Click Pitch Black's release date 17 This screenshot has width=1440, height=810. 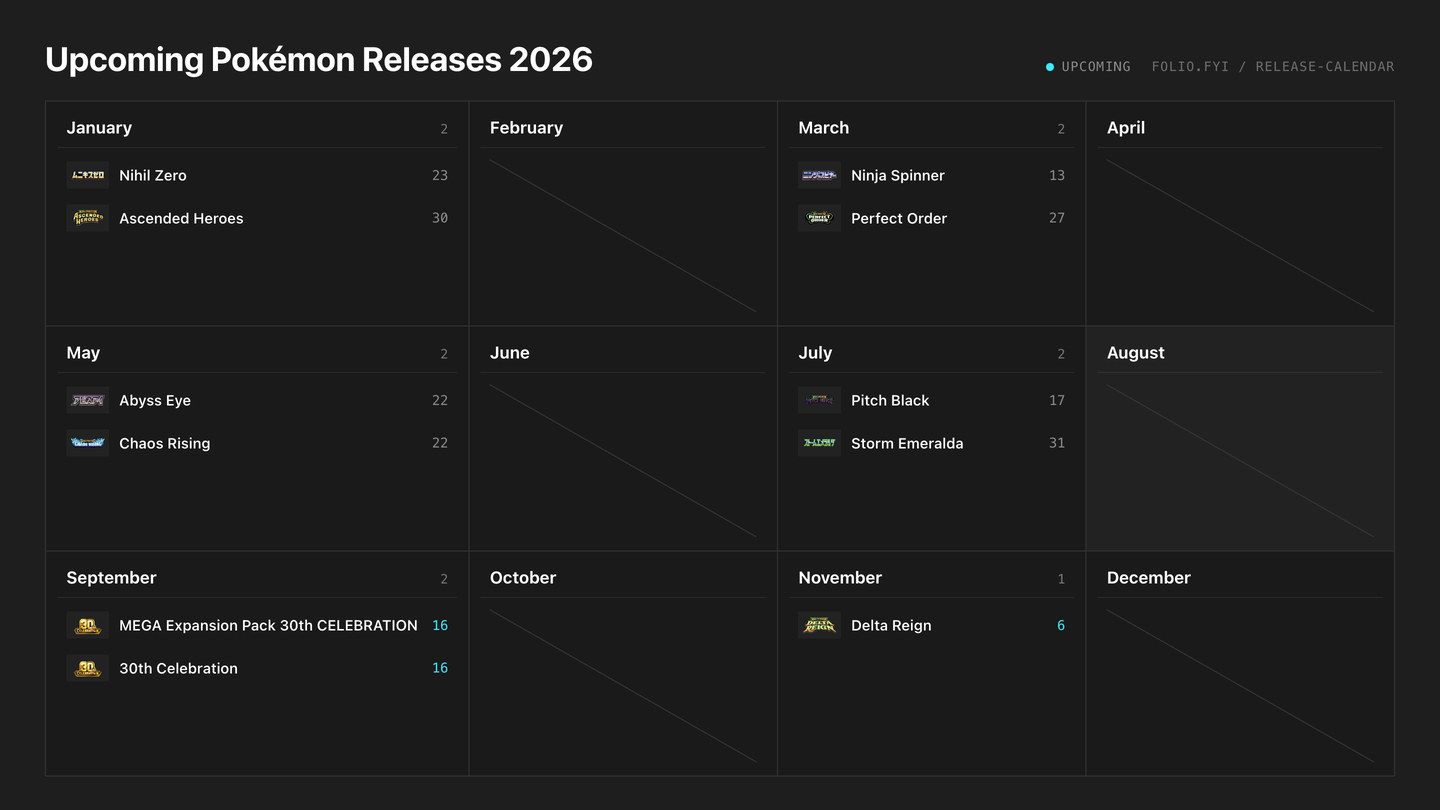[1057, 400]
